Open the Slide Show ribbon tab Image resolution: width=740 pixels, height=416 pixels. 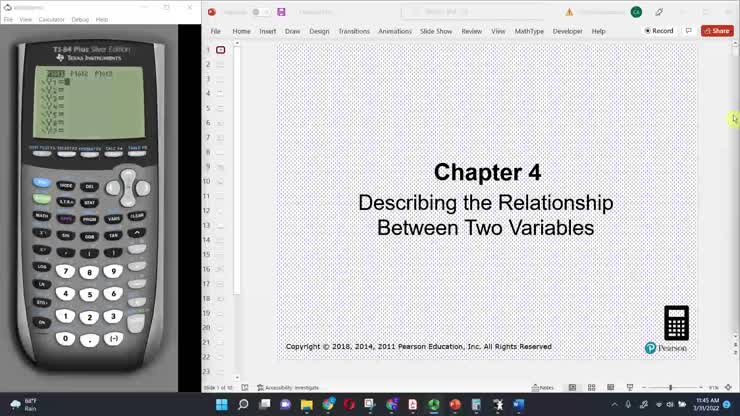[x=435, y=31]
